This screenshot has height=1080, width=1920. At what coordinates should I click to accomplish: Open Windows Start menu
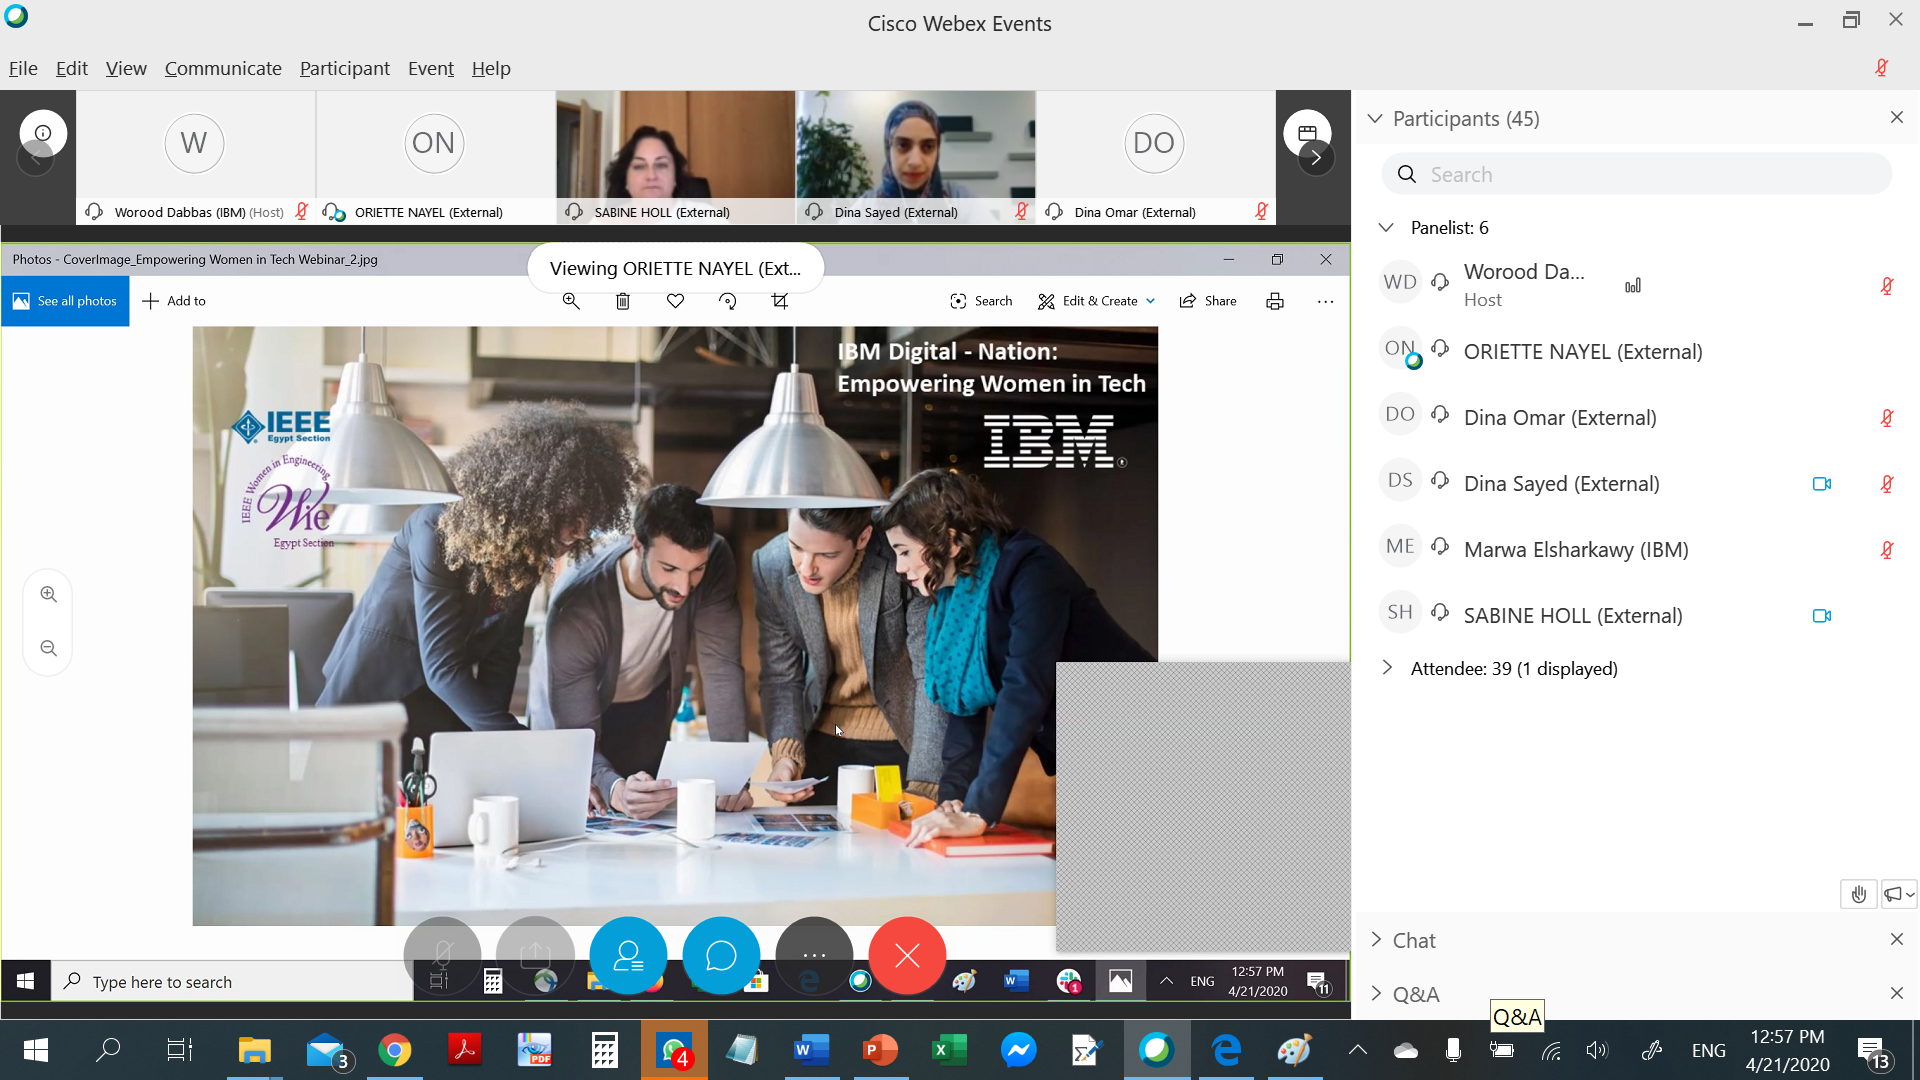(35, 1050)
